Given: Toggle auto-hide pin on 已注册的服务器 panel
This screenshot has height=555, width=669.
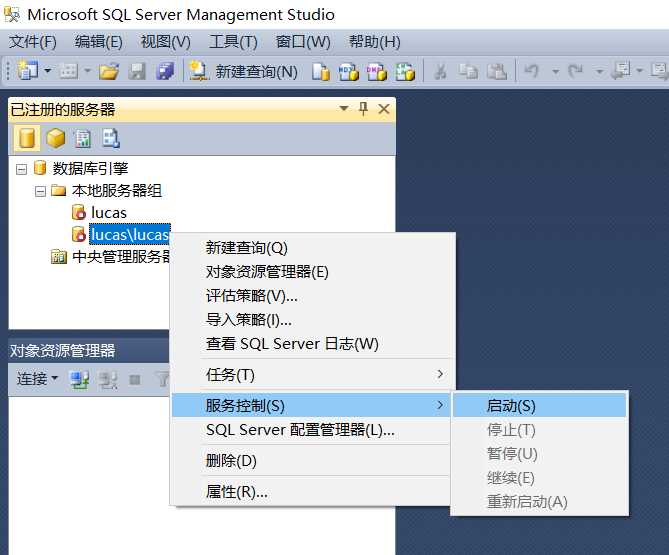Looking at the screenshot, I should click(x=363, y=109).
